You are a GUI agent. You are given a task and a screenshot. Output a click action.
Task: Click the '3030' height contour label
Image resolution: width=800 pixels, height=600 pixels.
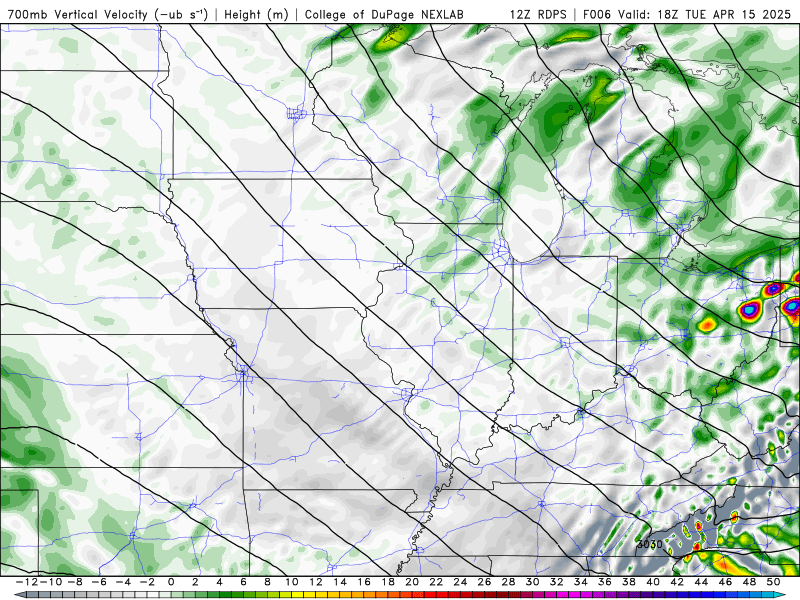coord(649,544)
